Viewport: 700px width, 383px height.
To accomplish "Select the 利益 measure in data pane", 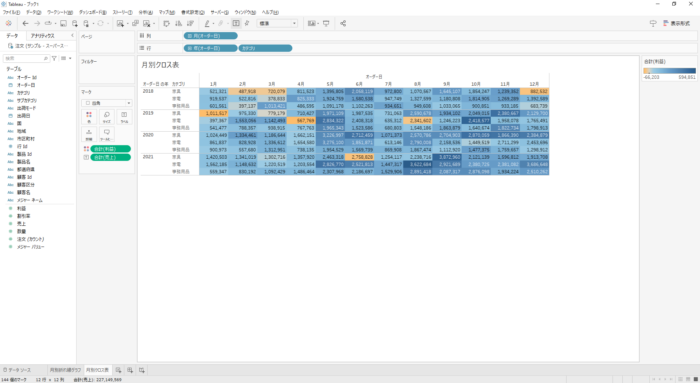I will click(x=21, y=208).
